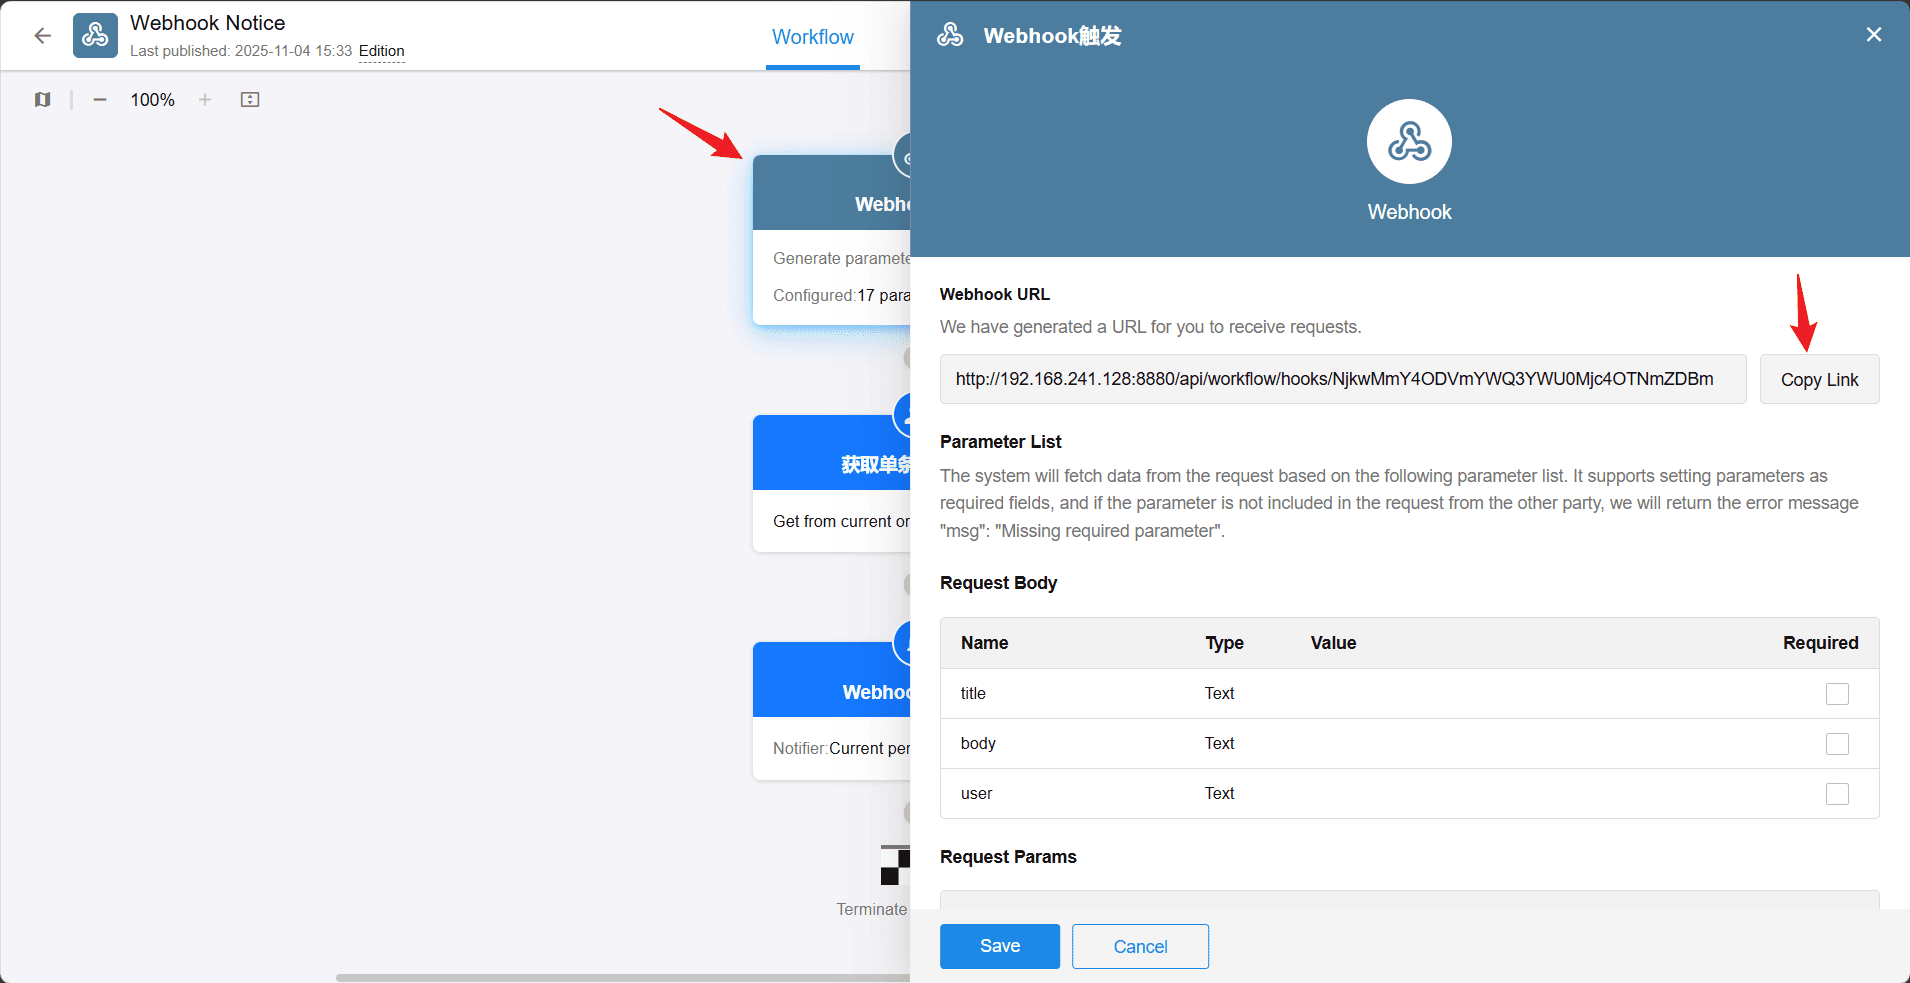This screenshot has height=983, width=1910.
Task: Zoom in with the plus icon
Action: point(205,100)
